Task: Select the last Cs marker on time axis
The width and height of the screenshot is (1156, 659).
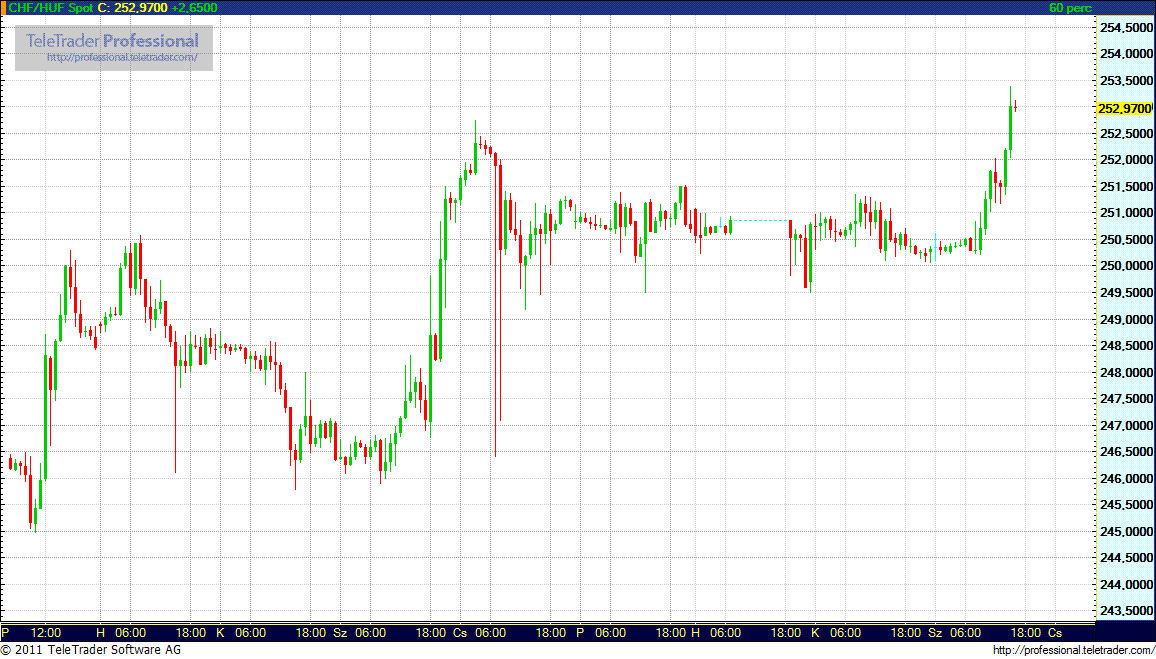Action: pos(1054,633)
